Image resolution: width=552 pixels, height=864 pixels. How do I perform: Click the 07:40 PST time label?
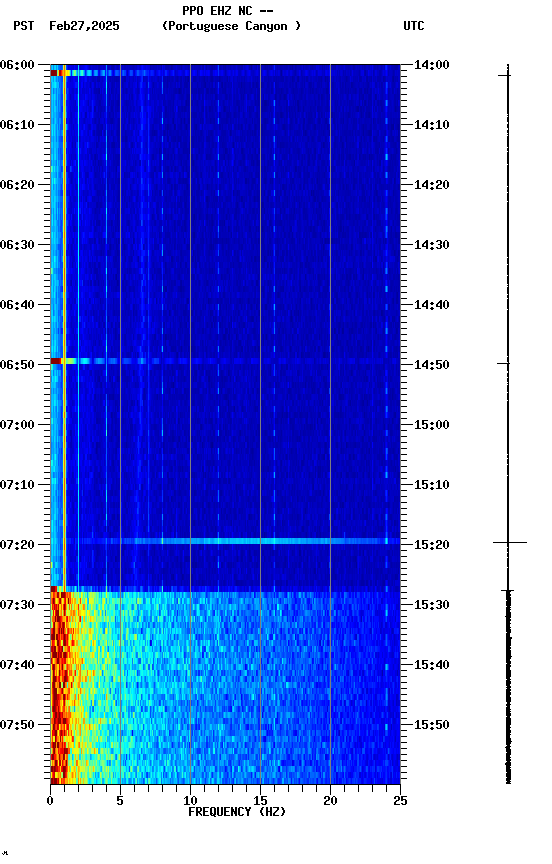(x=17, y=665)
